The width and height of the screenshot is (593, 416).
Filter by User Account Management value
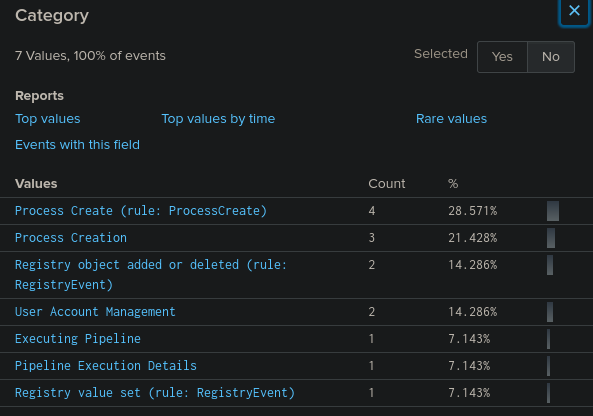[95, 312]
